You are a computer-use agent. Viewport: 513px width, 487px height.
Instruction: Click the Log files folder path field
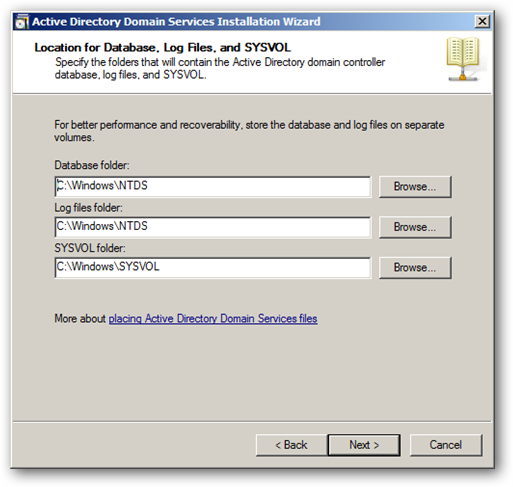pyautogui.click(x=212, y=227)
